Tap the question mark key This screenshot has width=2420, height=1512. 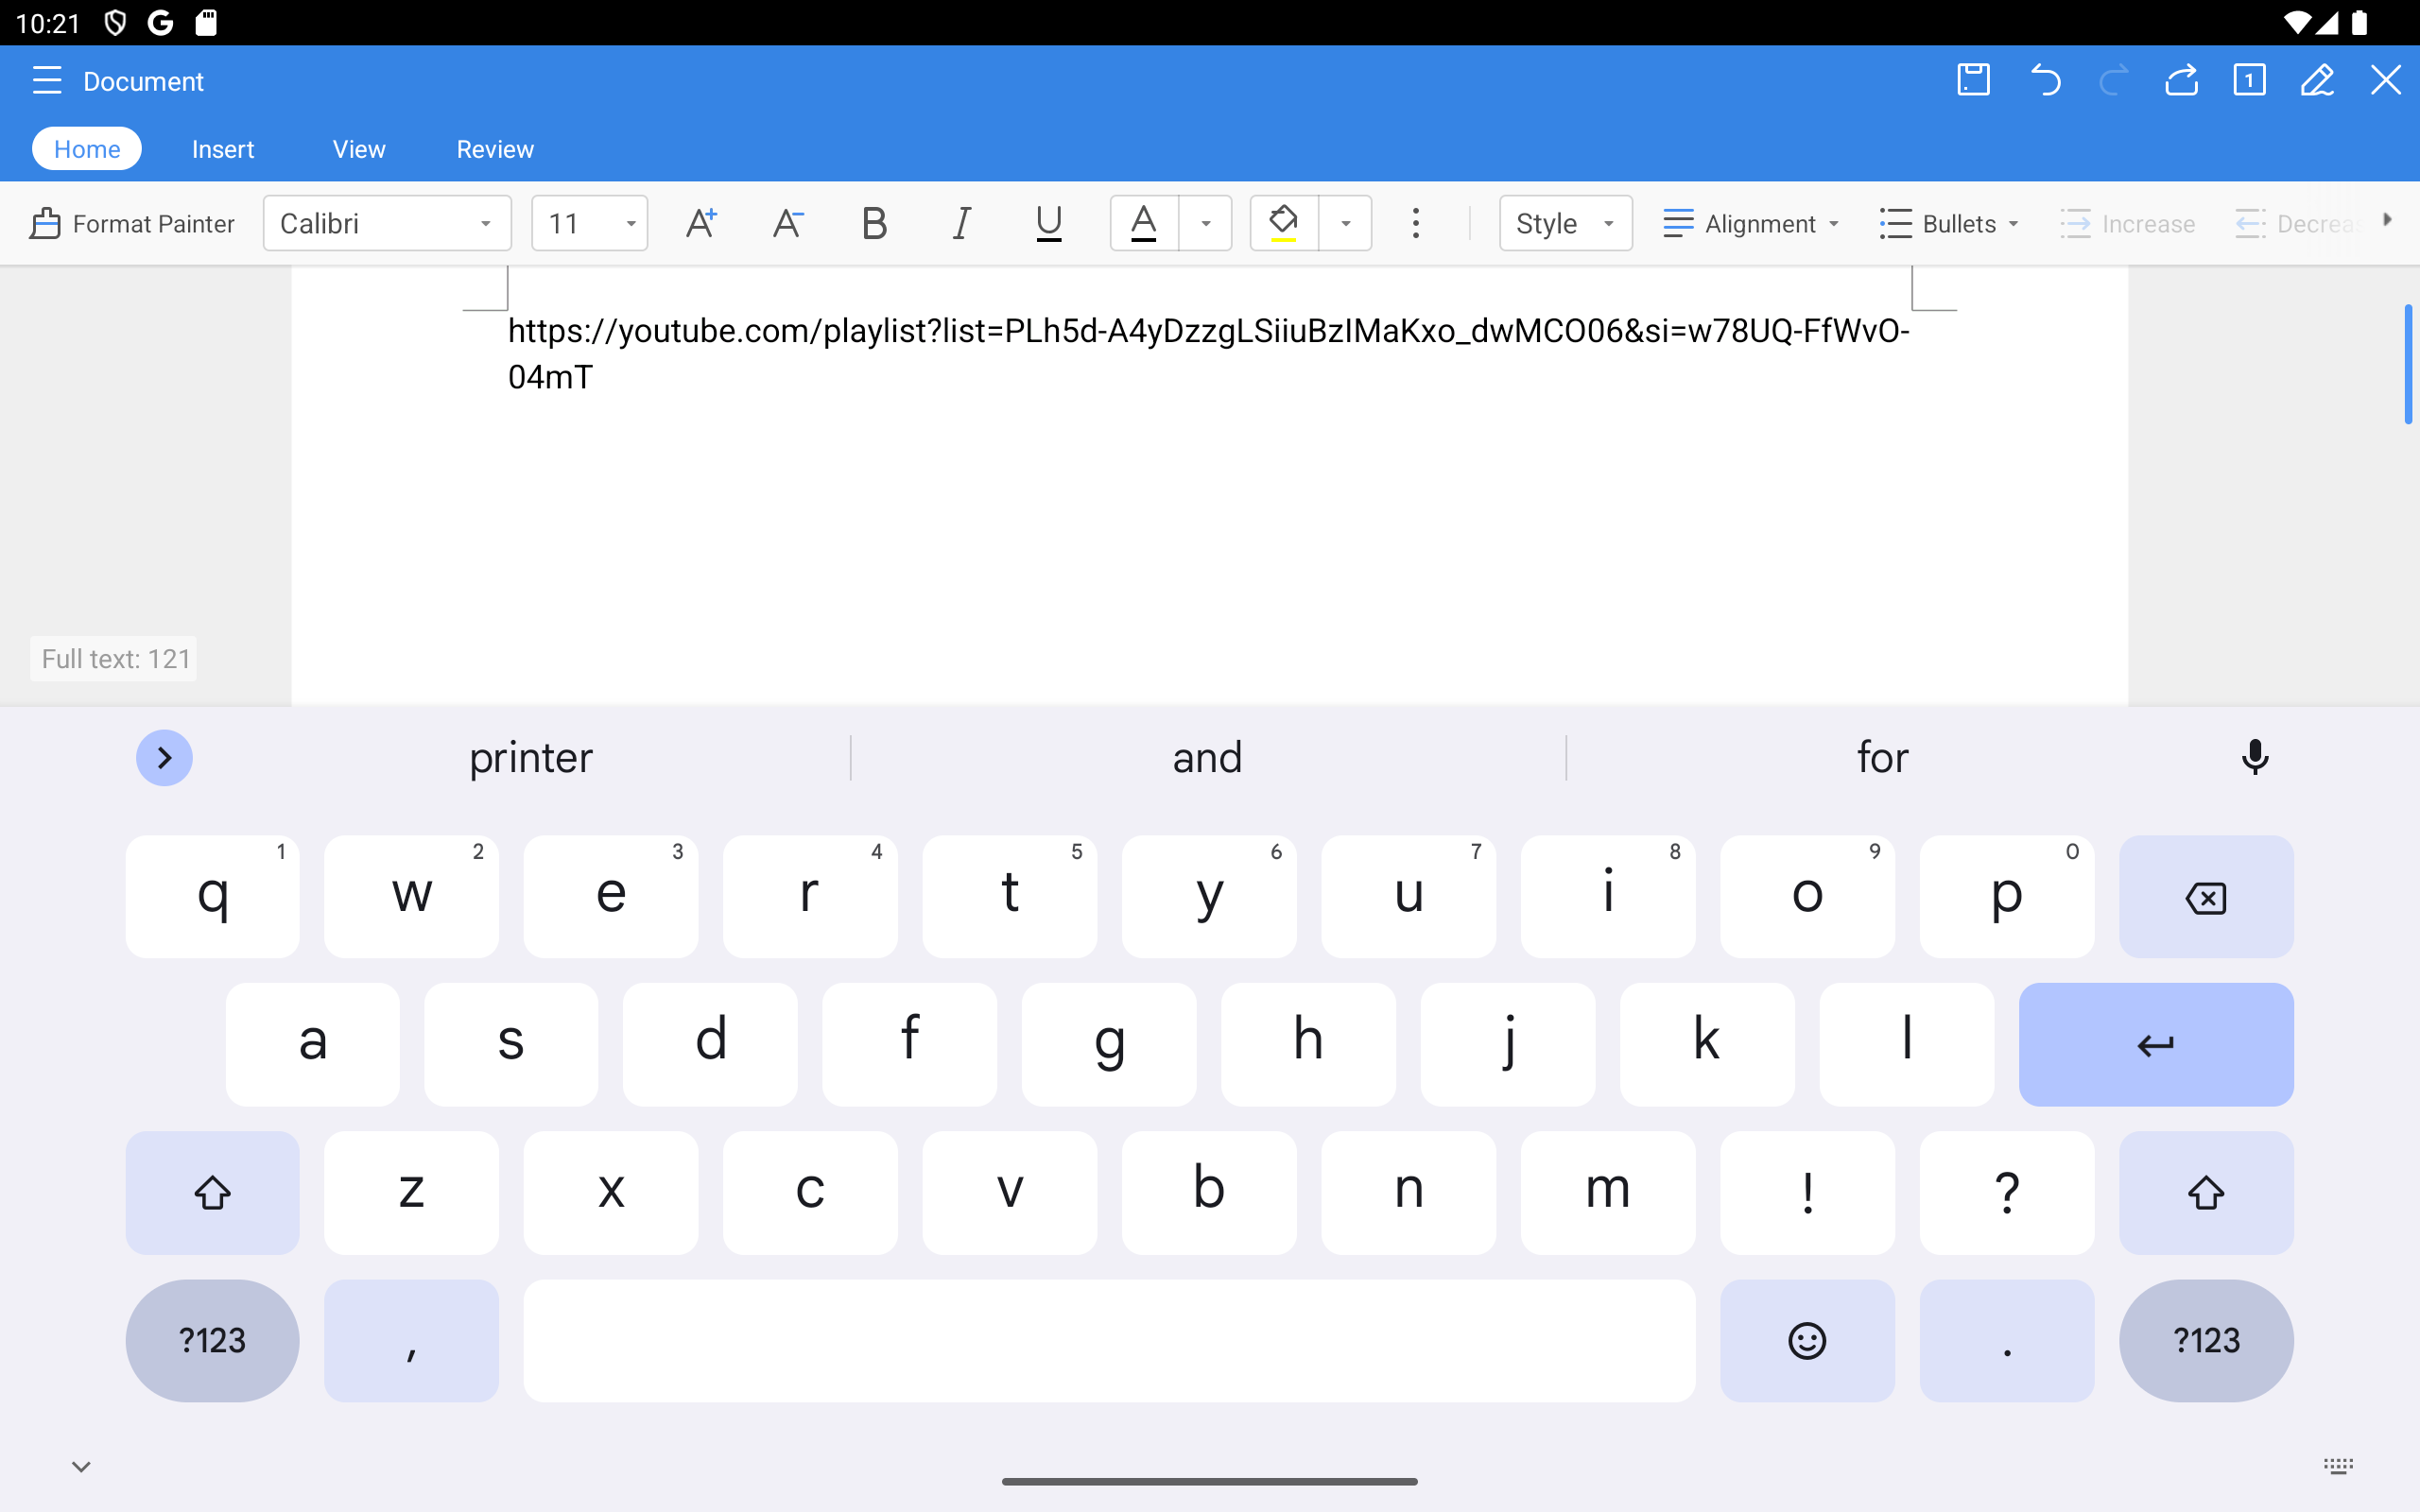coord(2007,1192)
